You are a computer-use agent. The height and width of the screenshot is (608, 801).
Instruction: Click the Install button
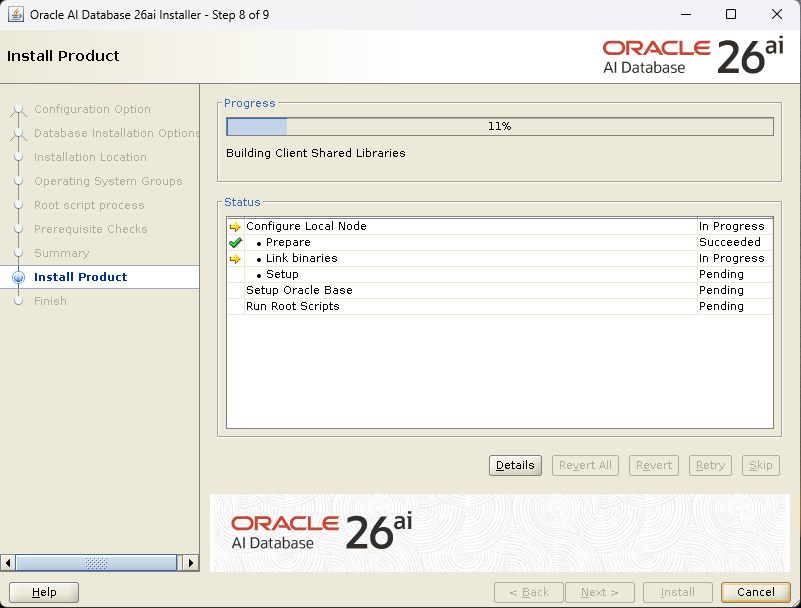point(677,592)
